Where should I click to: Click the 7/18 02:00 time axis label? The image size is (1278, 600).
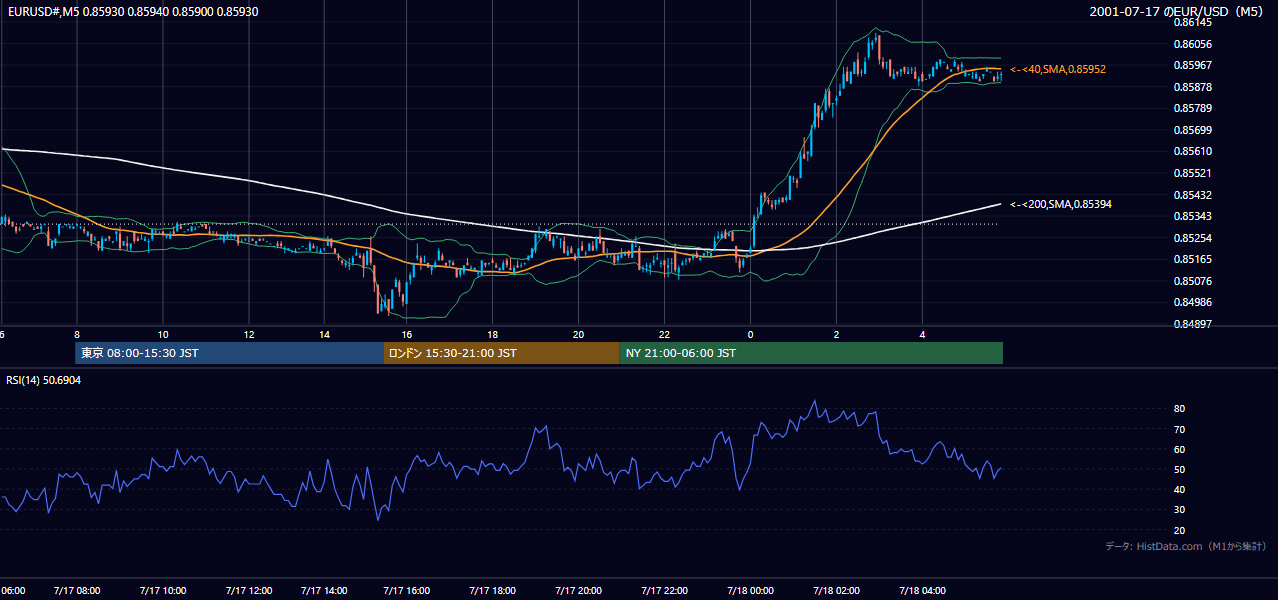click(x=837, y=590)
